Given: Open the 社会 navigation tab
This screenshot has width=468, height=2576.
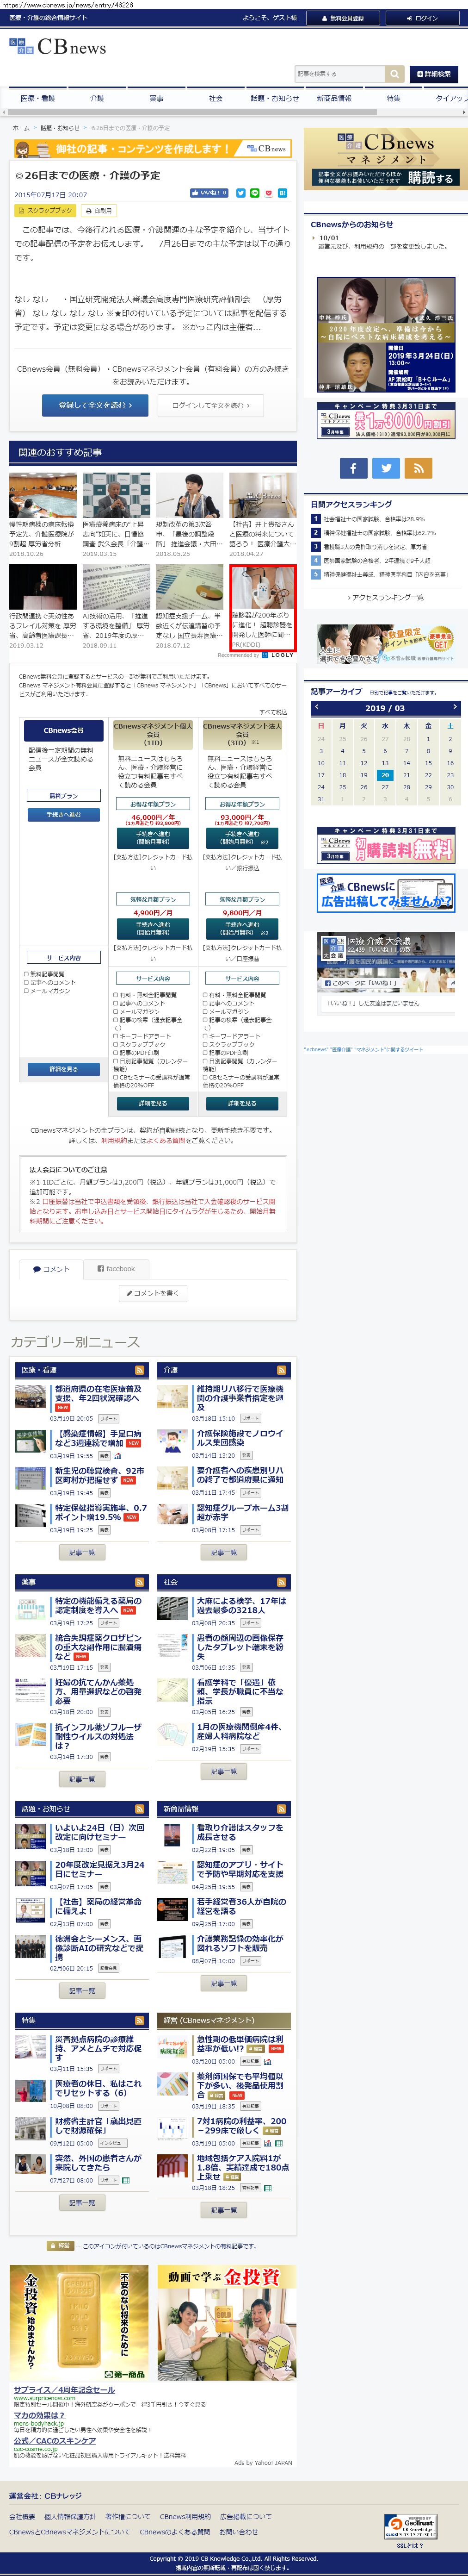Looking at the screenshot, I should tap(215, 98).
